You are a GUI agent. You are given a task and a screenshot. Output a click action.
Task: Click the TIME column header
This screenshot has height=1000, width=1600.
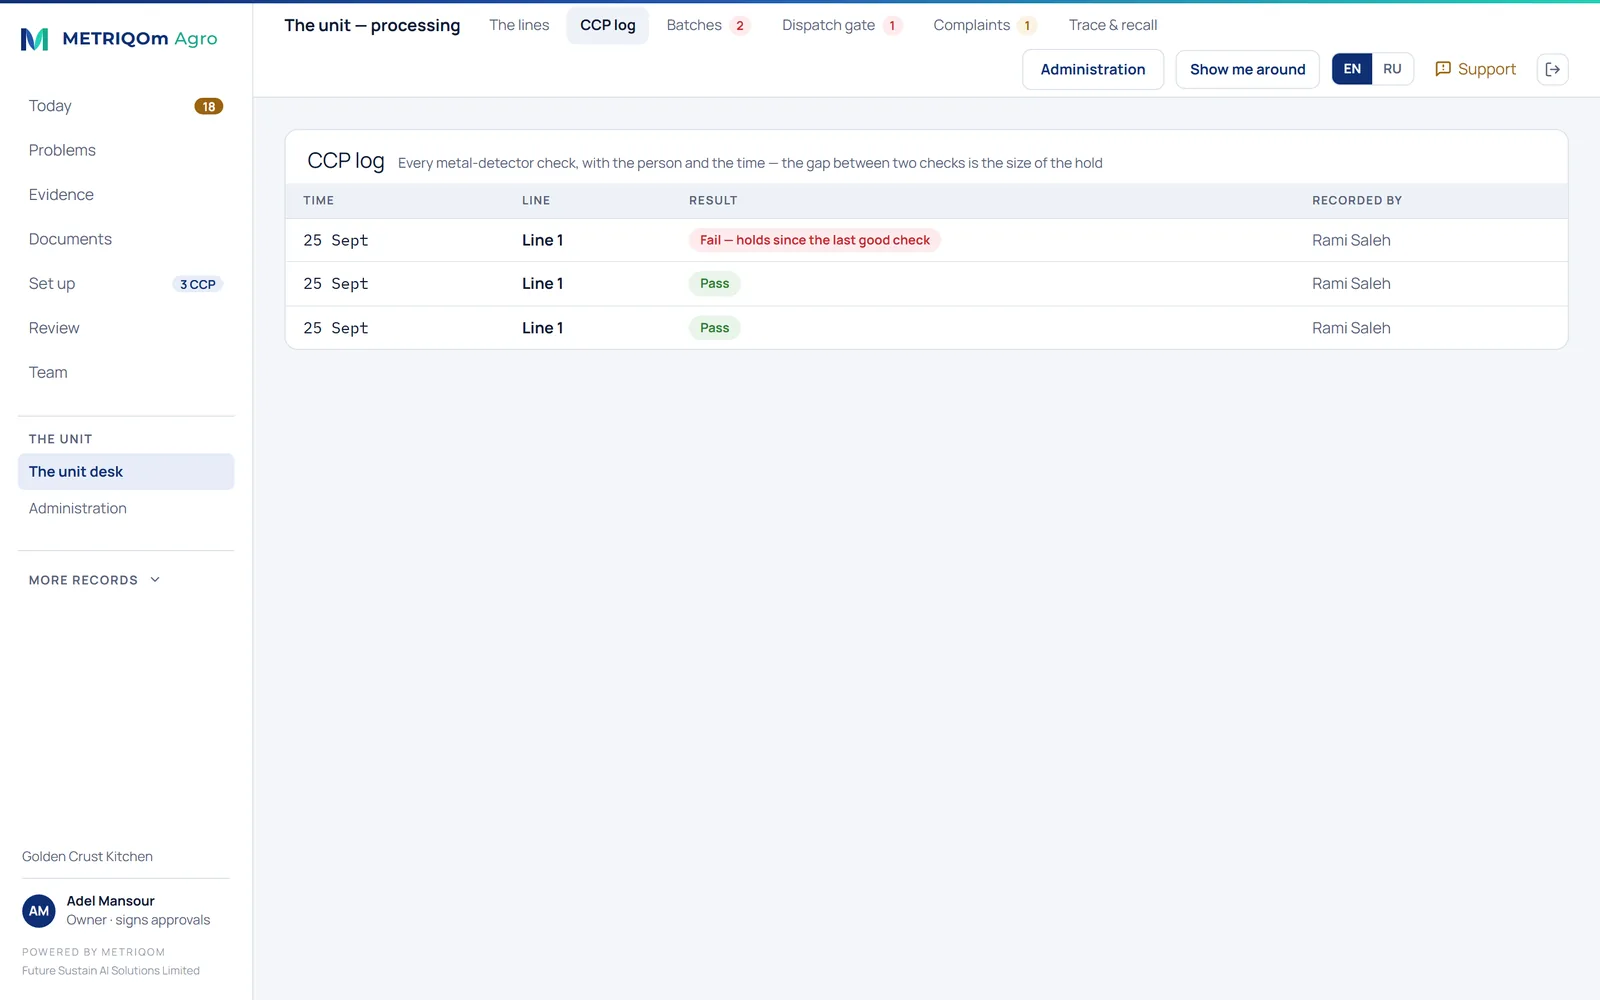click(319, 200)
